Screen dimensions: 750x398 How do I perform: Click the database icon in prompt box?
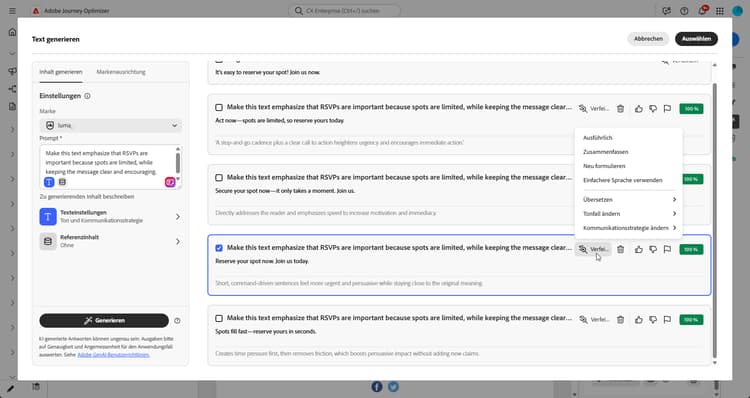pyautogui.click(x=62, y=182)
